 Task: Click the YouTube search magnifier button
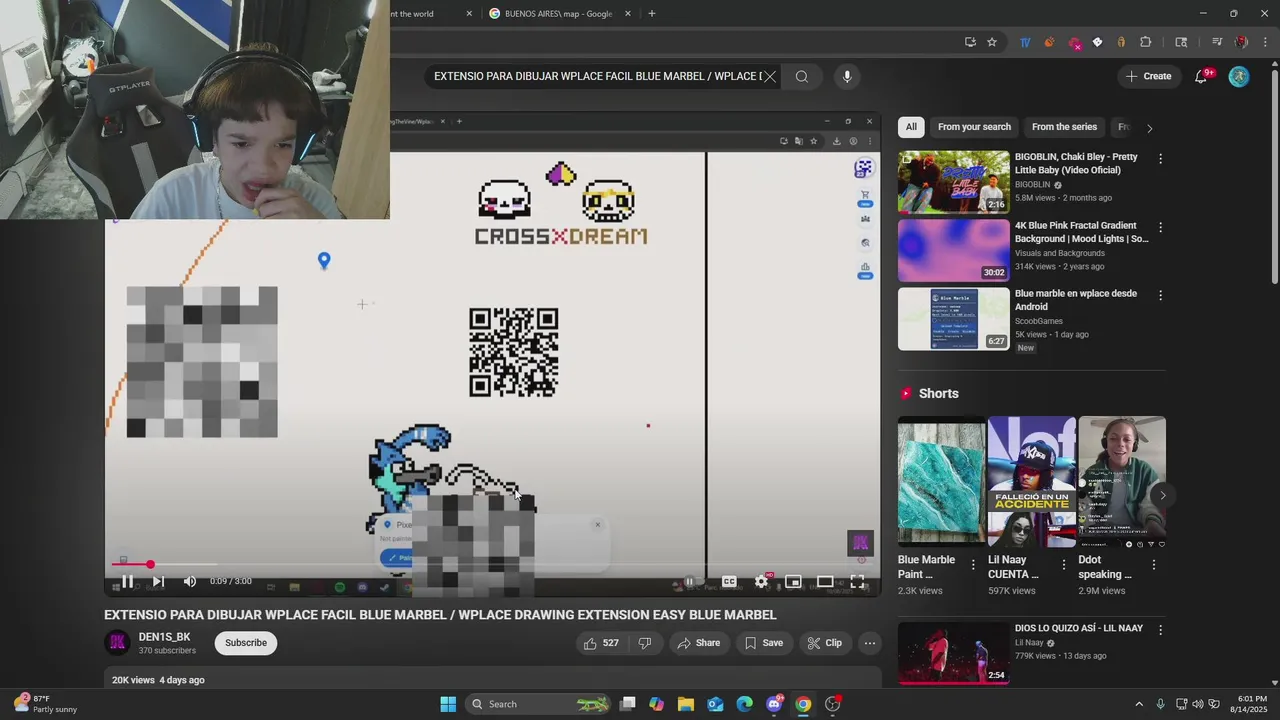coord(802,76)
